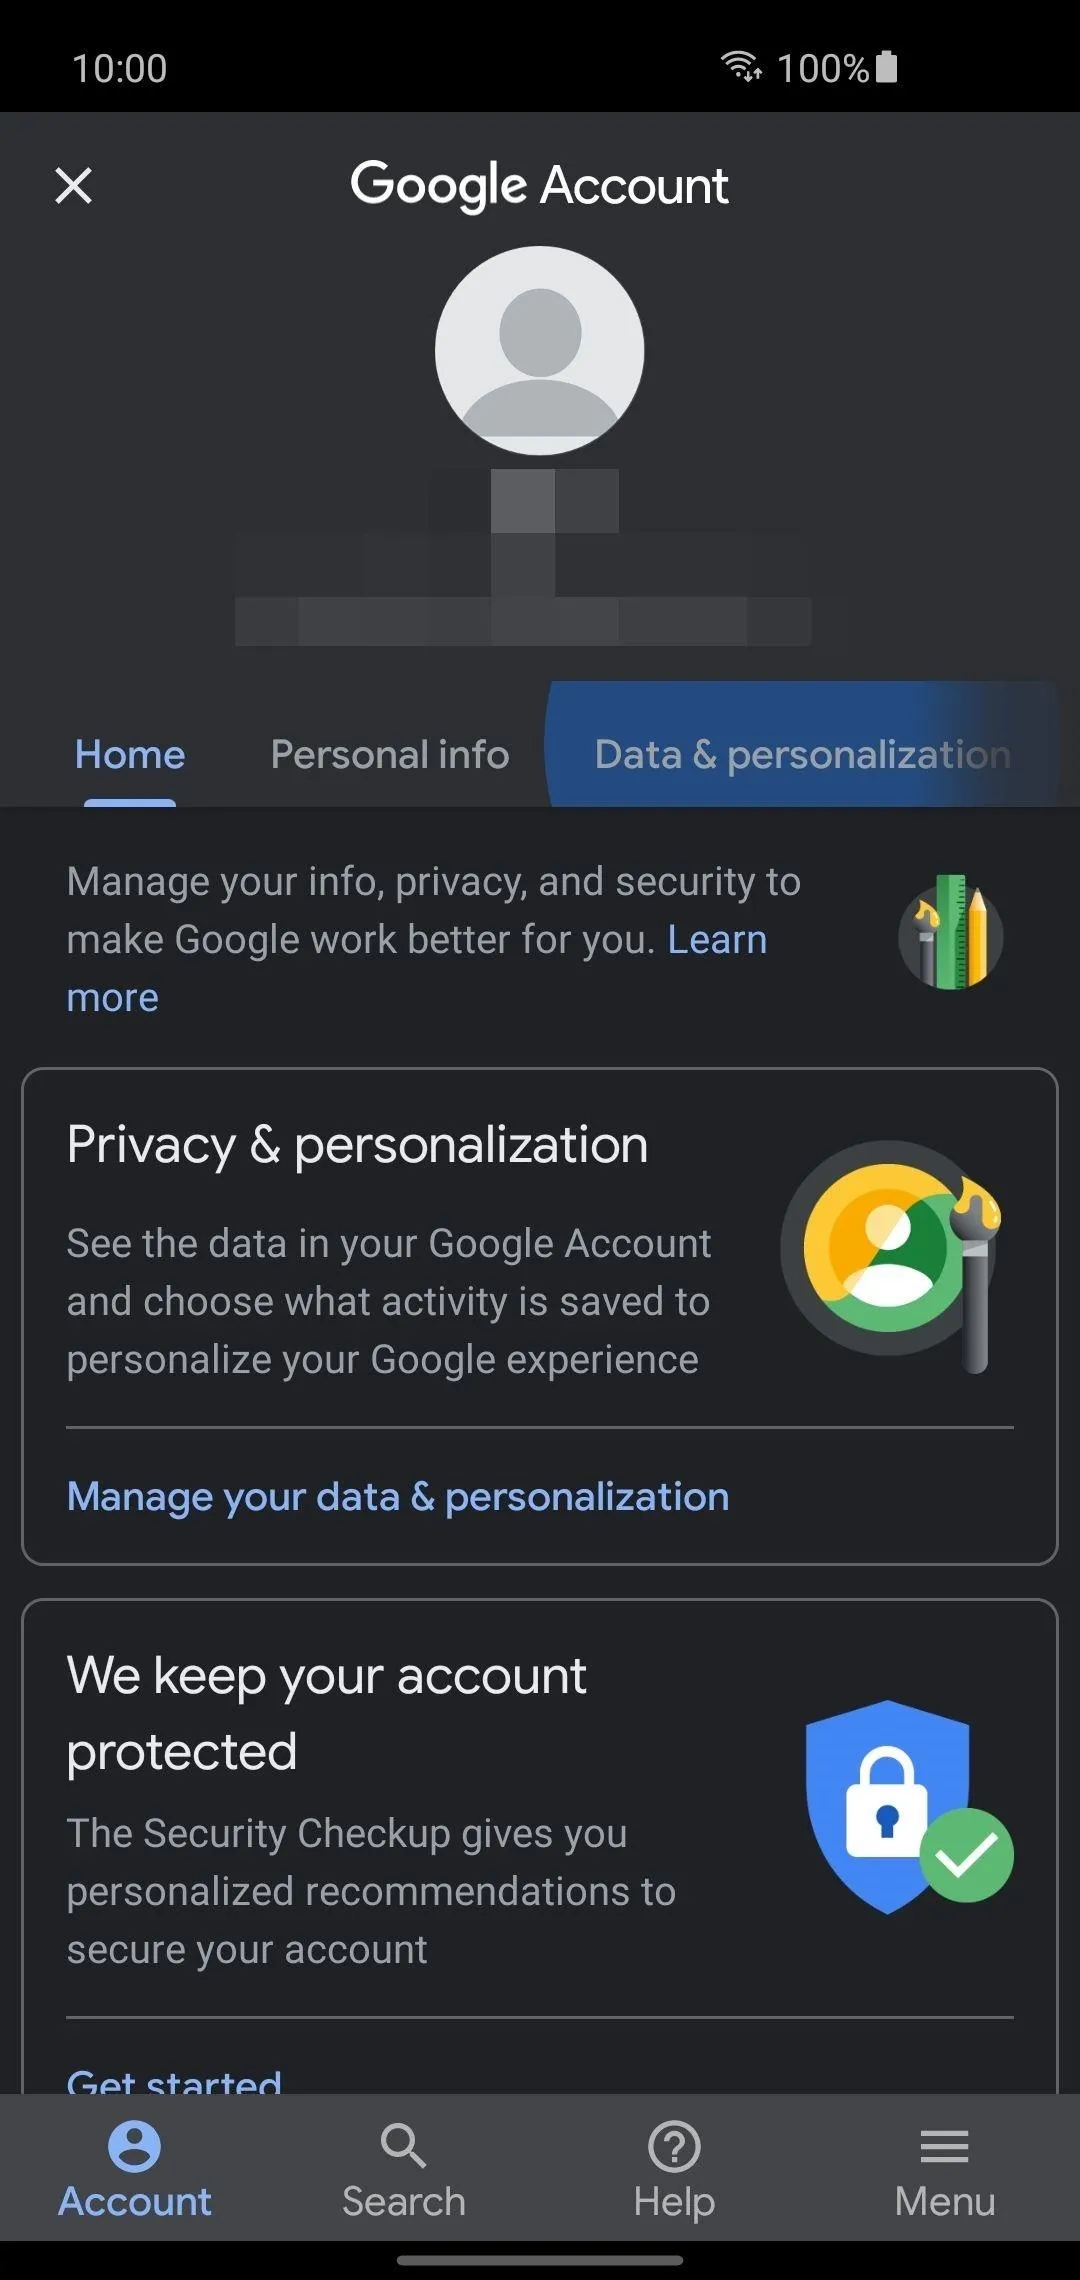1080x2280 pixels.
Task: Open the hamburger Menu in bottom bar
Action: [x=945, y=2170]
